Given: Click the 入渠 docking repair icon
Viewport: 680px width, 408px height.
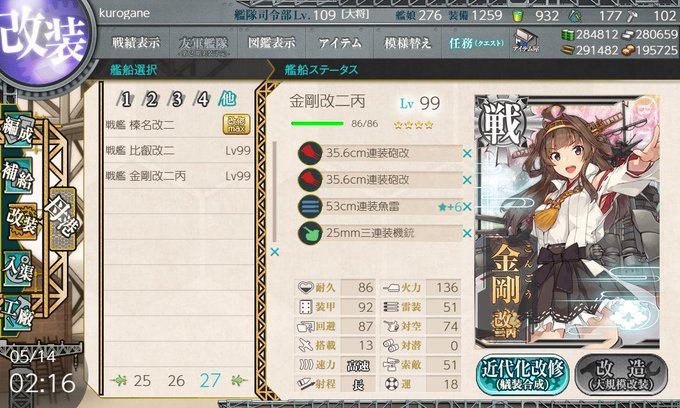Looking at the screenshot, I should point(17,268).
